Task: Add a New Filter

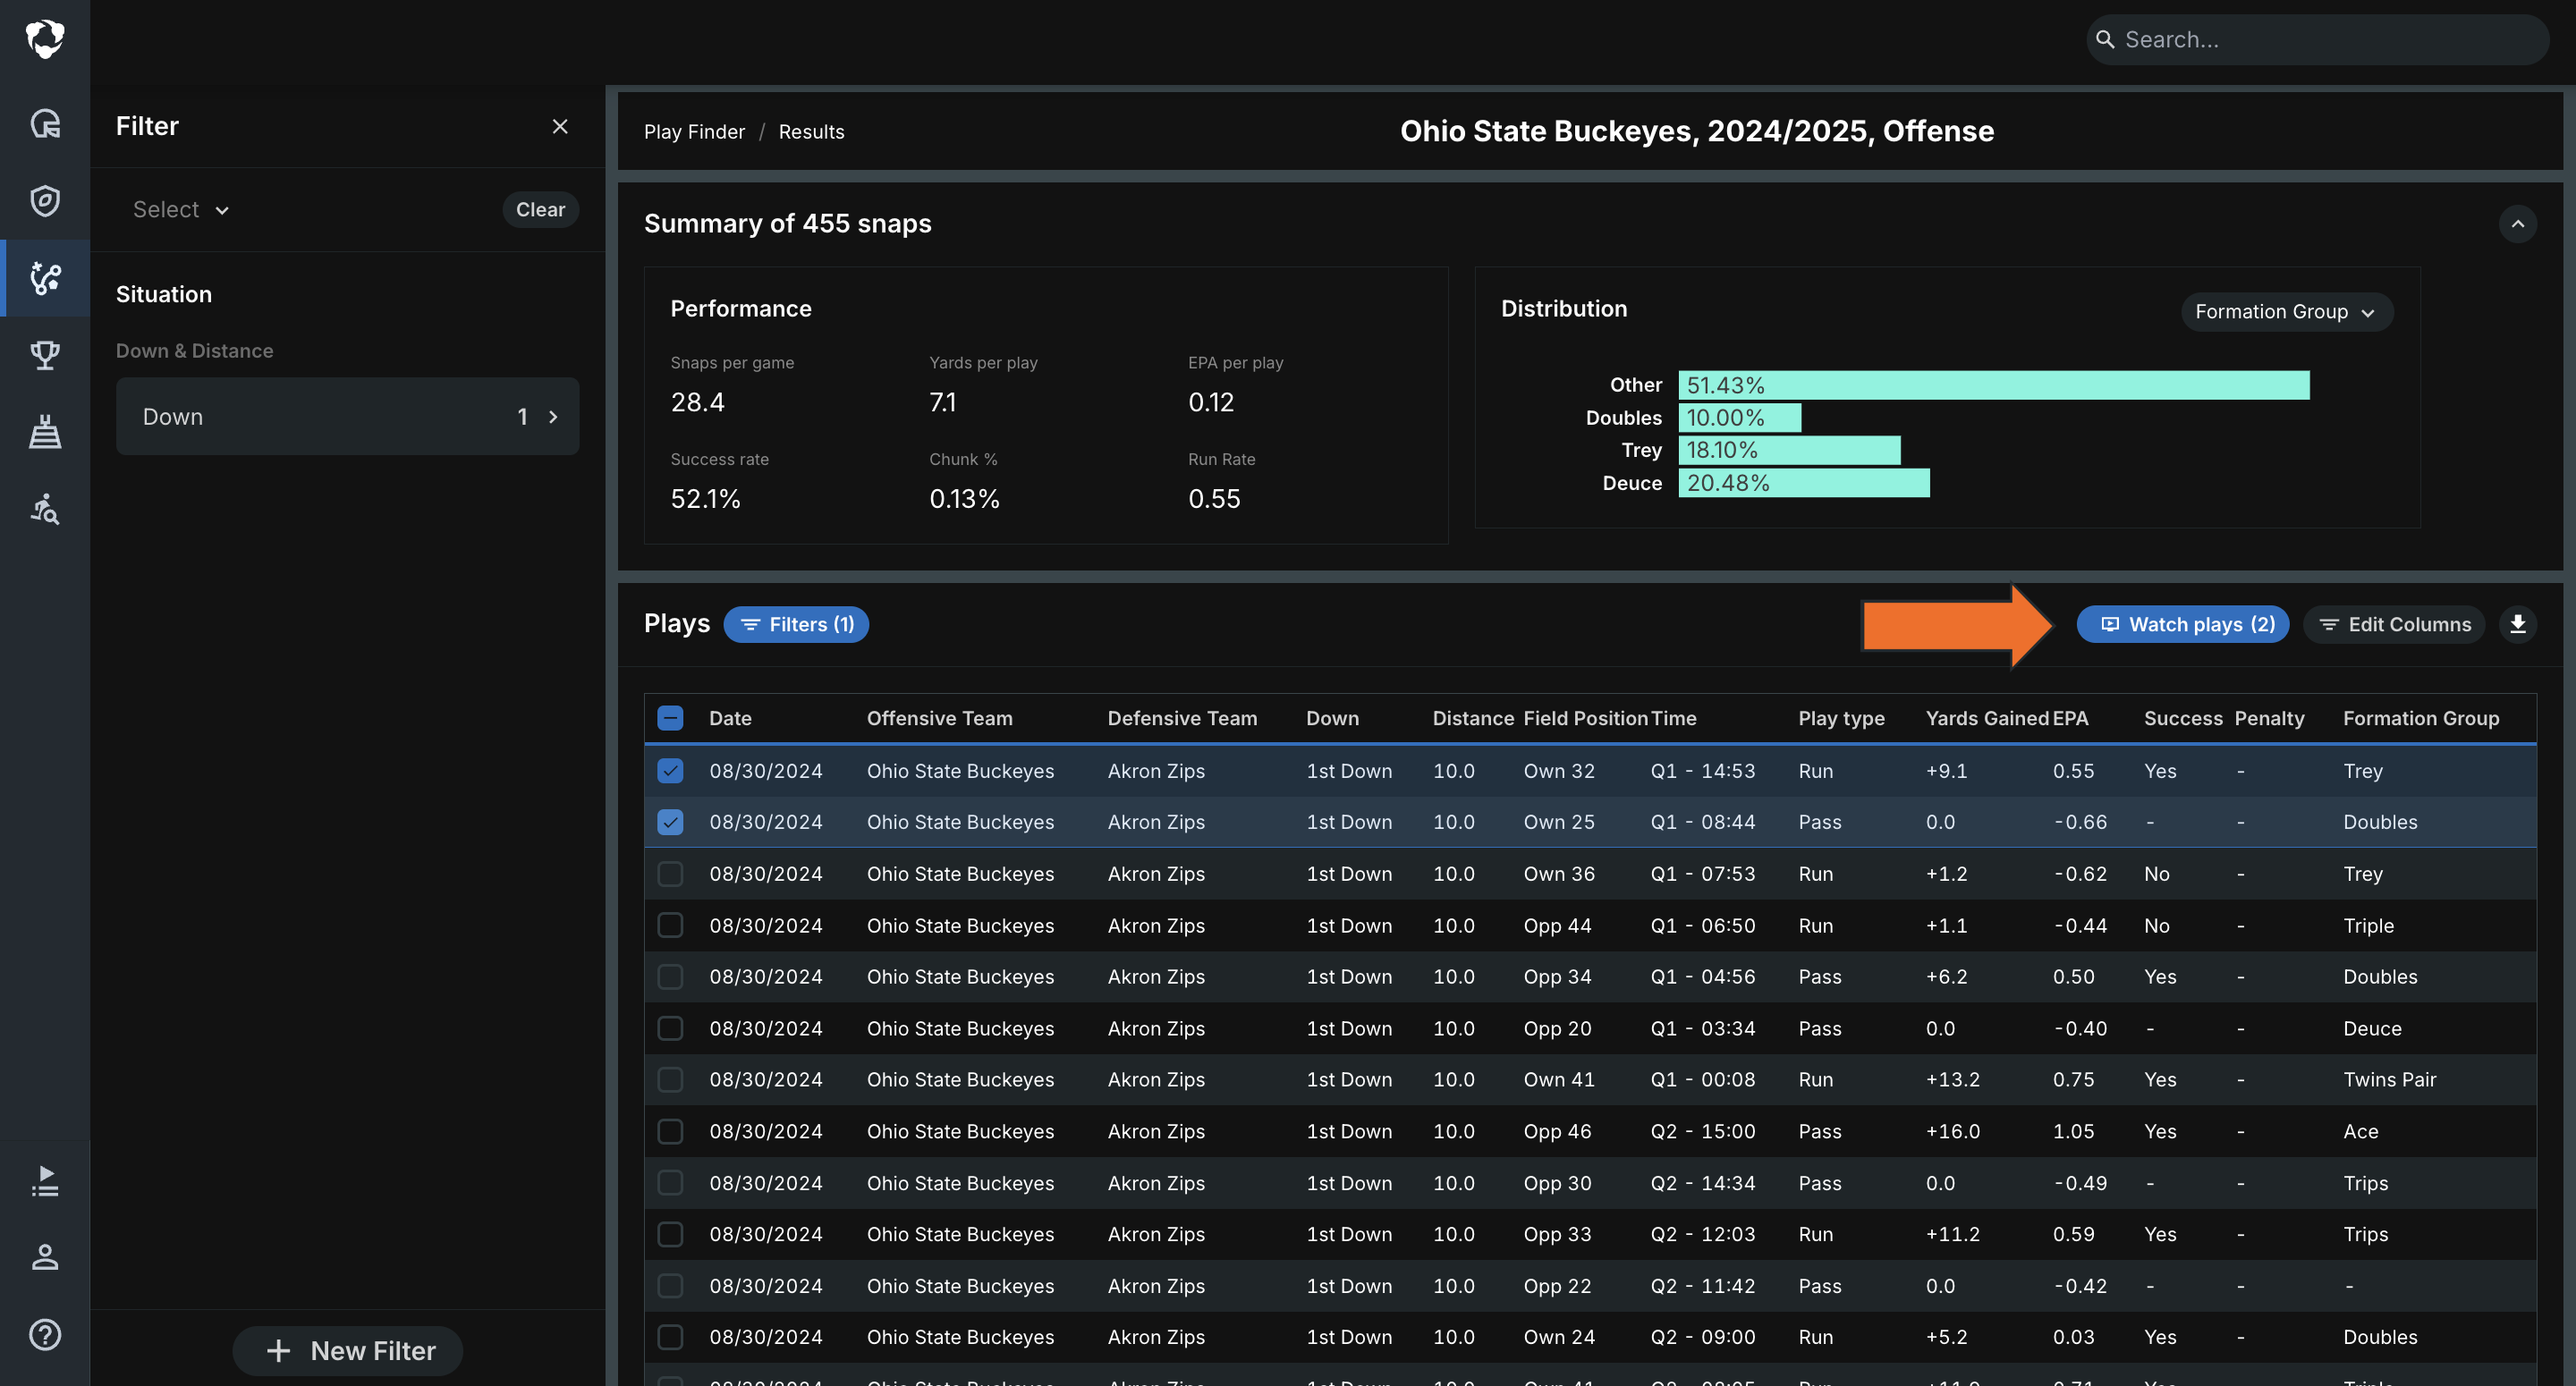Action: [348, 1351]
